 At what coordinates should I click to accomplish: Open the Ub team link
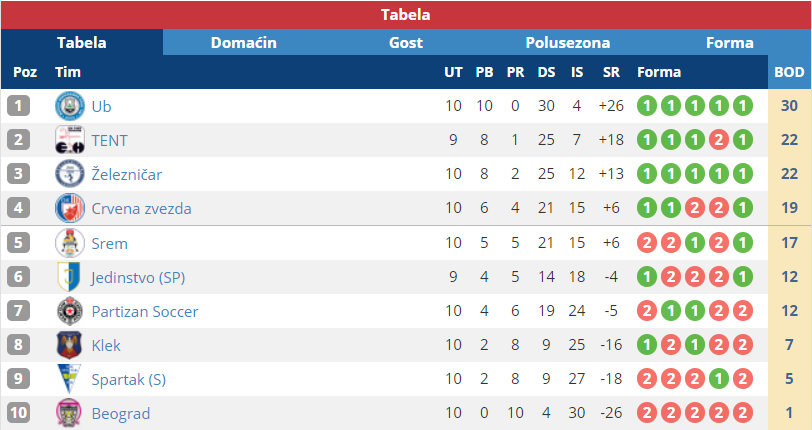(x=101, y=106)
